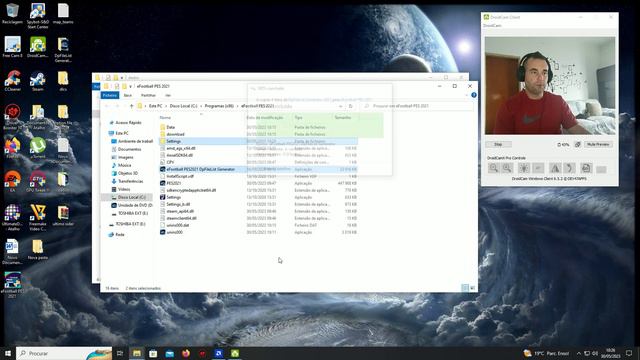Click Este PC in the address breadcrumb

pos(156,106)
